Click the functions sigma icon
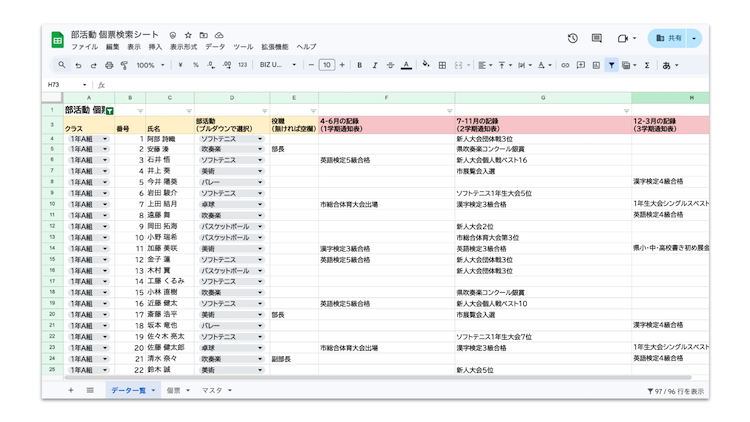Screen dimensions: 750x422 (647, 65)
